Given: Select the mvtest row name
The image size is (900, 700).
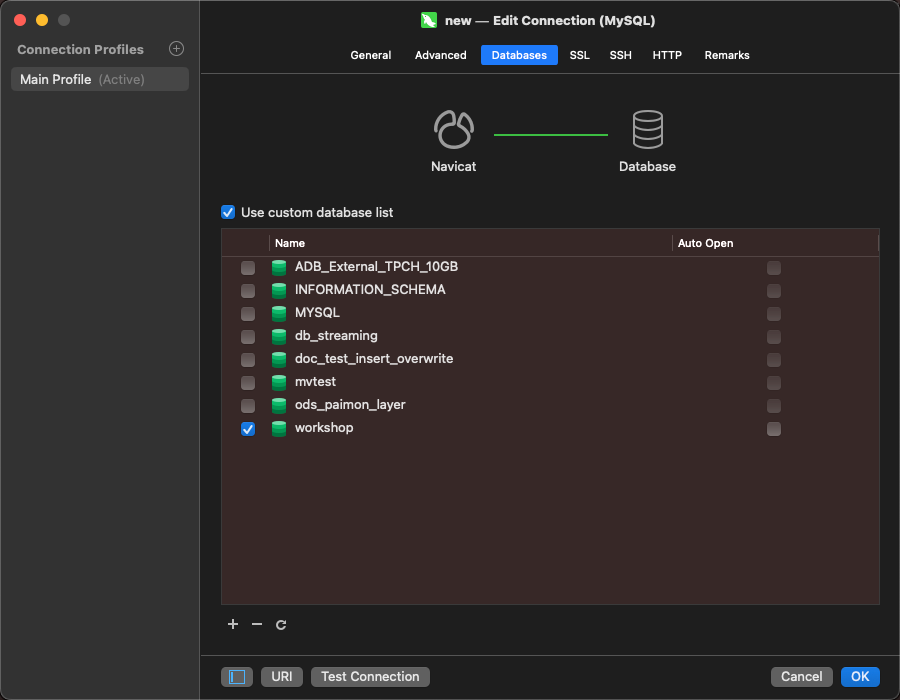Looking at the screenshot, I should click(315, 382).
